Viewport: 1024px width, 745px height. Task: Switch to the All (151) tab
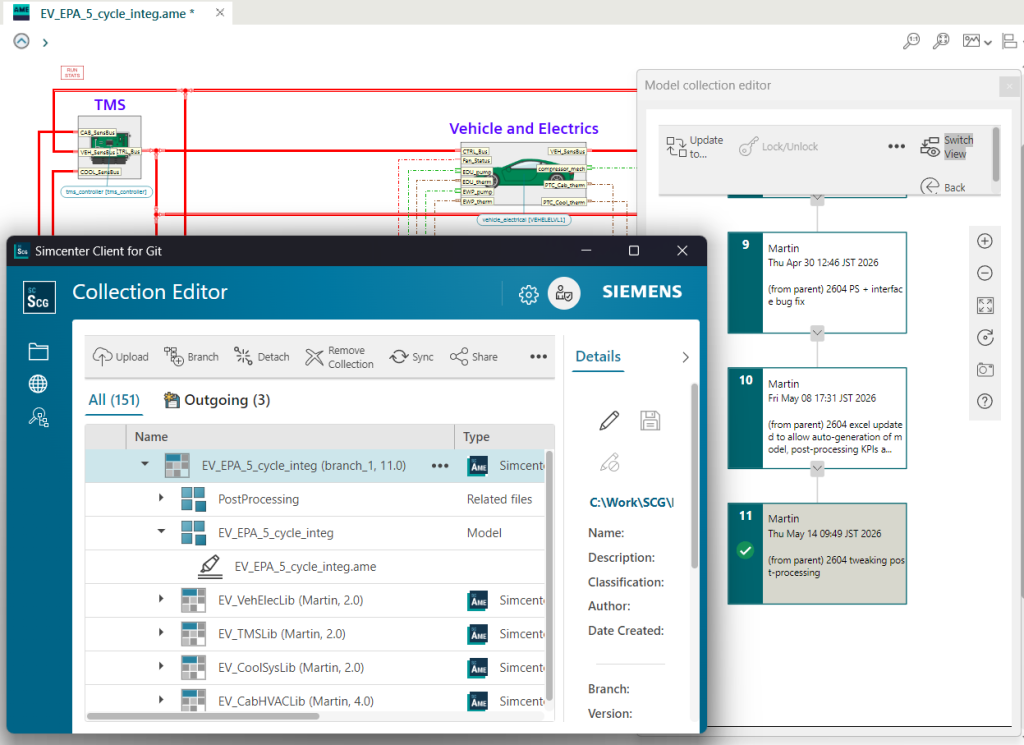[x=114, y=400]
